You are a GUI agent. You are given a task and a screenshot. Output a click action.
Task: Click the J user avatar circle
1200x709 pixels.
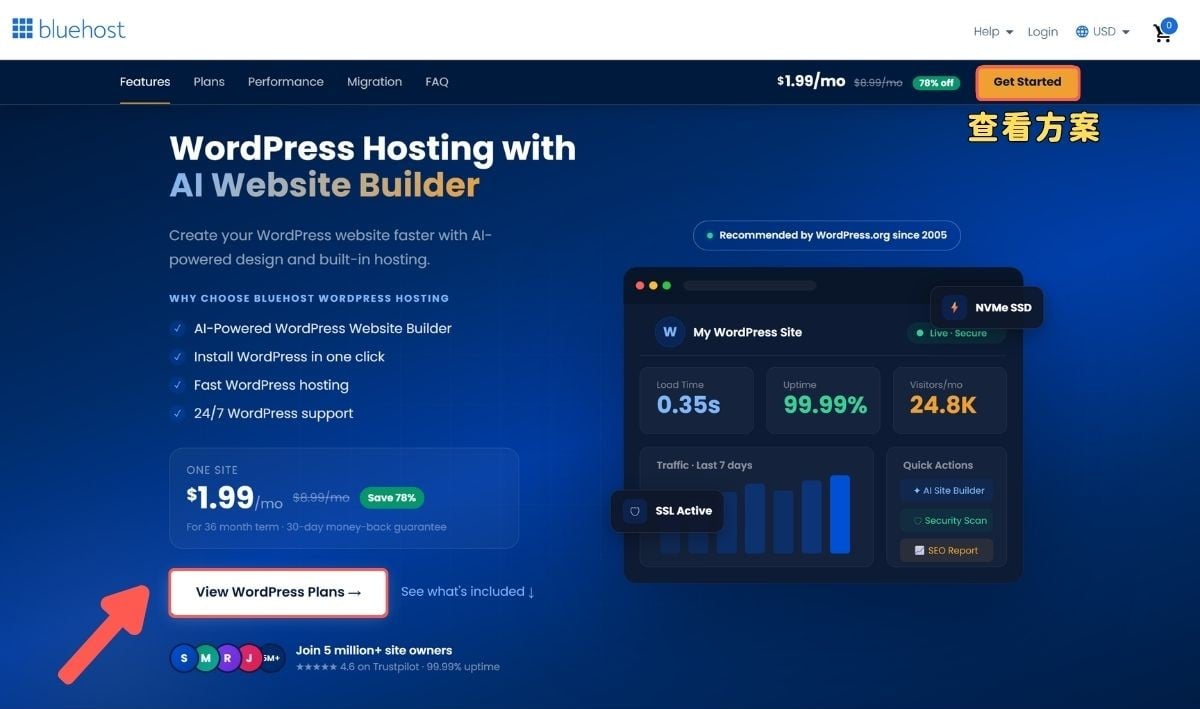coord(250,657)
